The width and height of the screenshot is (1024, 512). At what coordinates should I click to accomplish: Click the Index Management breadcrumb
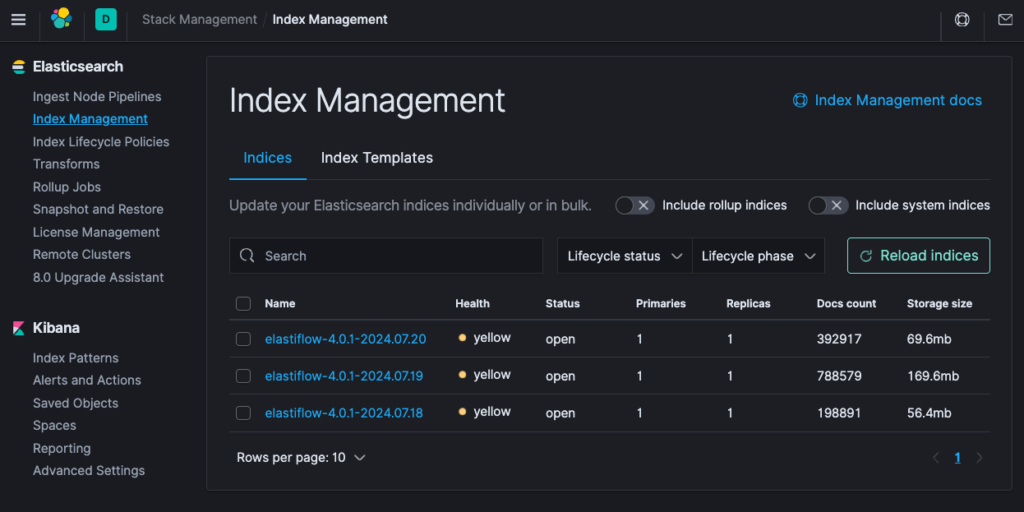click(330, 20)
